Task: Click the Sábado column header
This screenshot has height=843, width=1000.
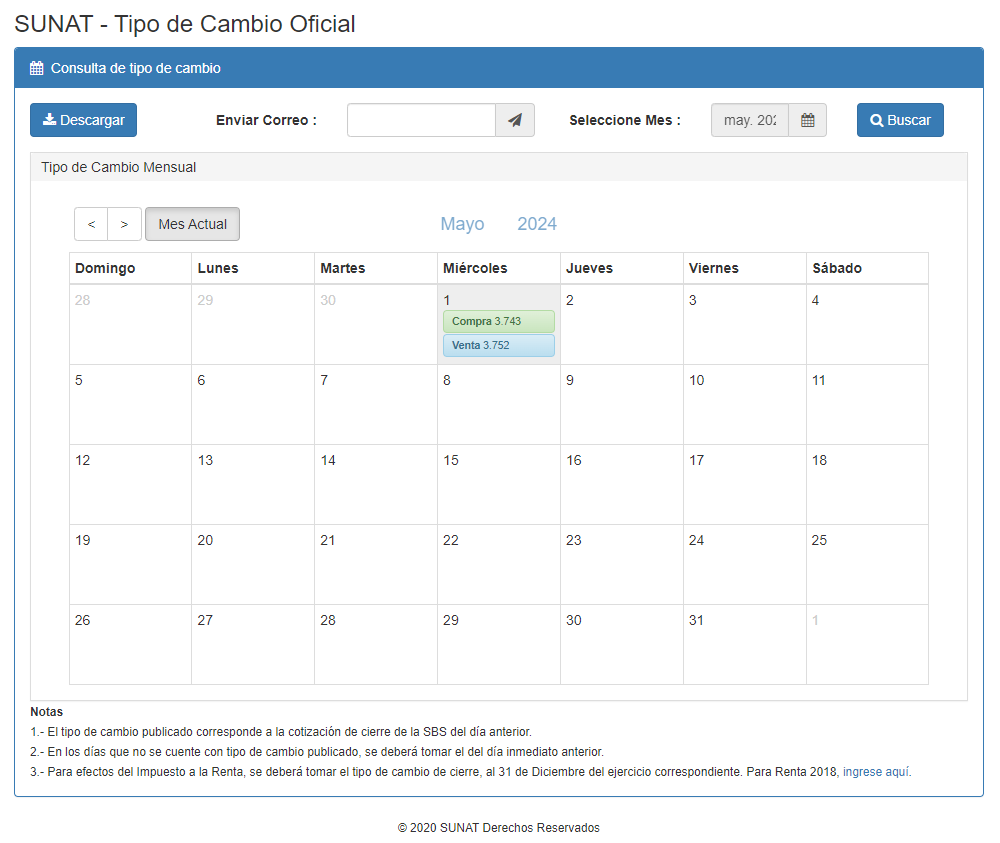Action: pyautogui.click(x=867, y=268)
